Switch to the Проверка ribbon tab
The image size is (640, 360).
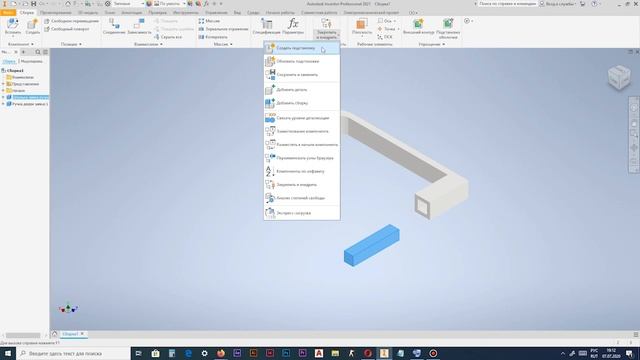tap(158, 13)
